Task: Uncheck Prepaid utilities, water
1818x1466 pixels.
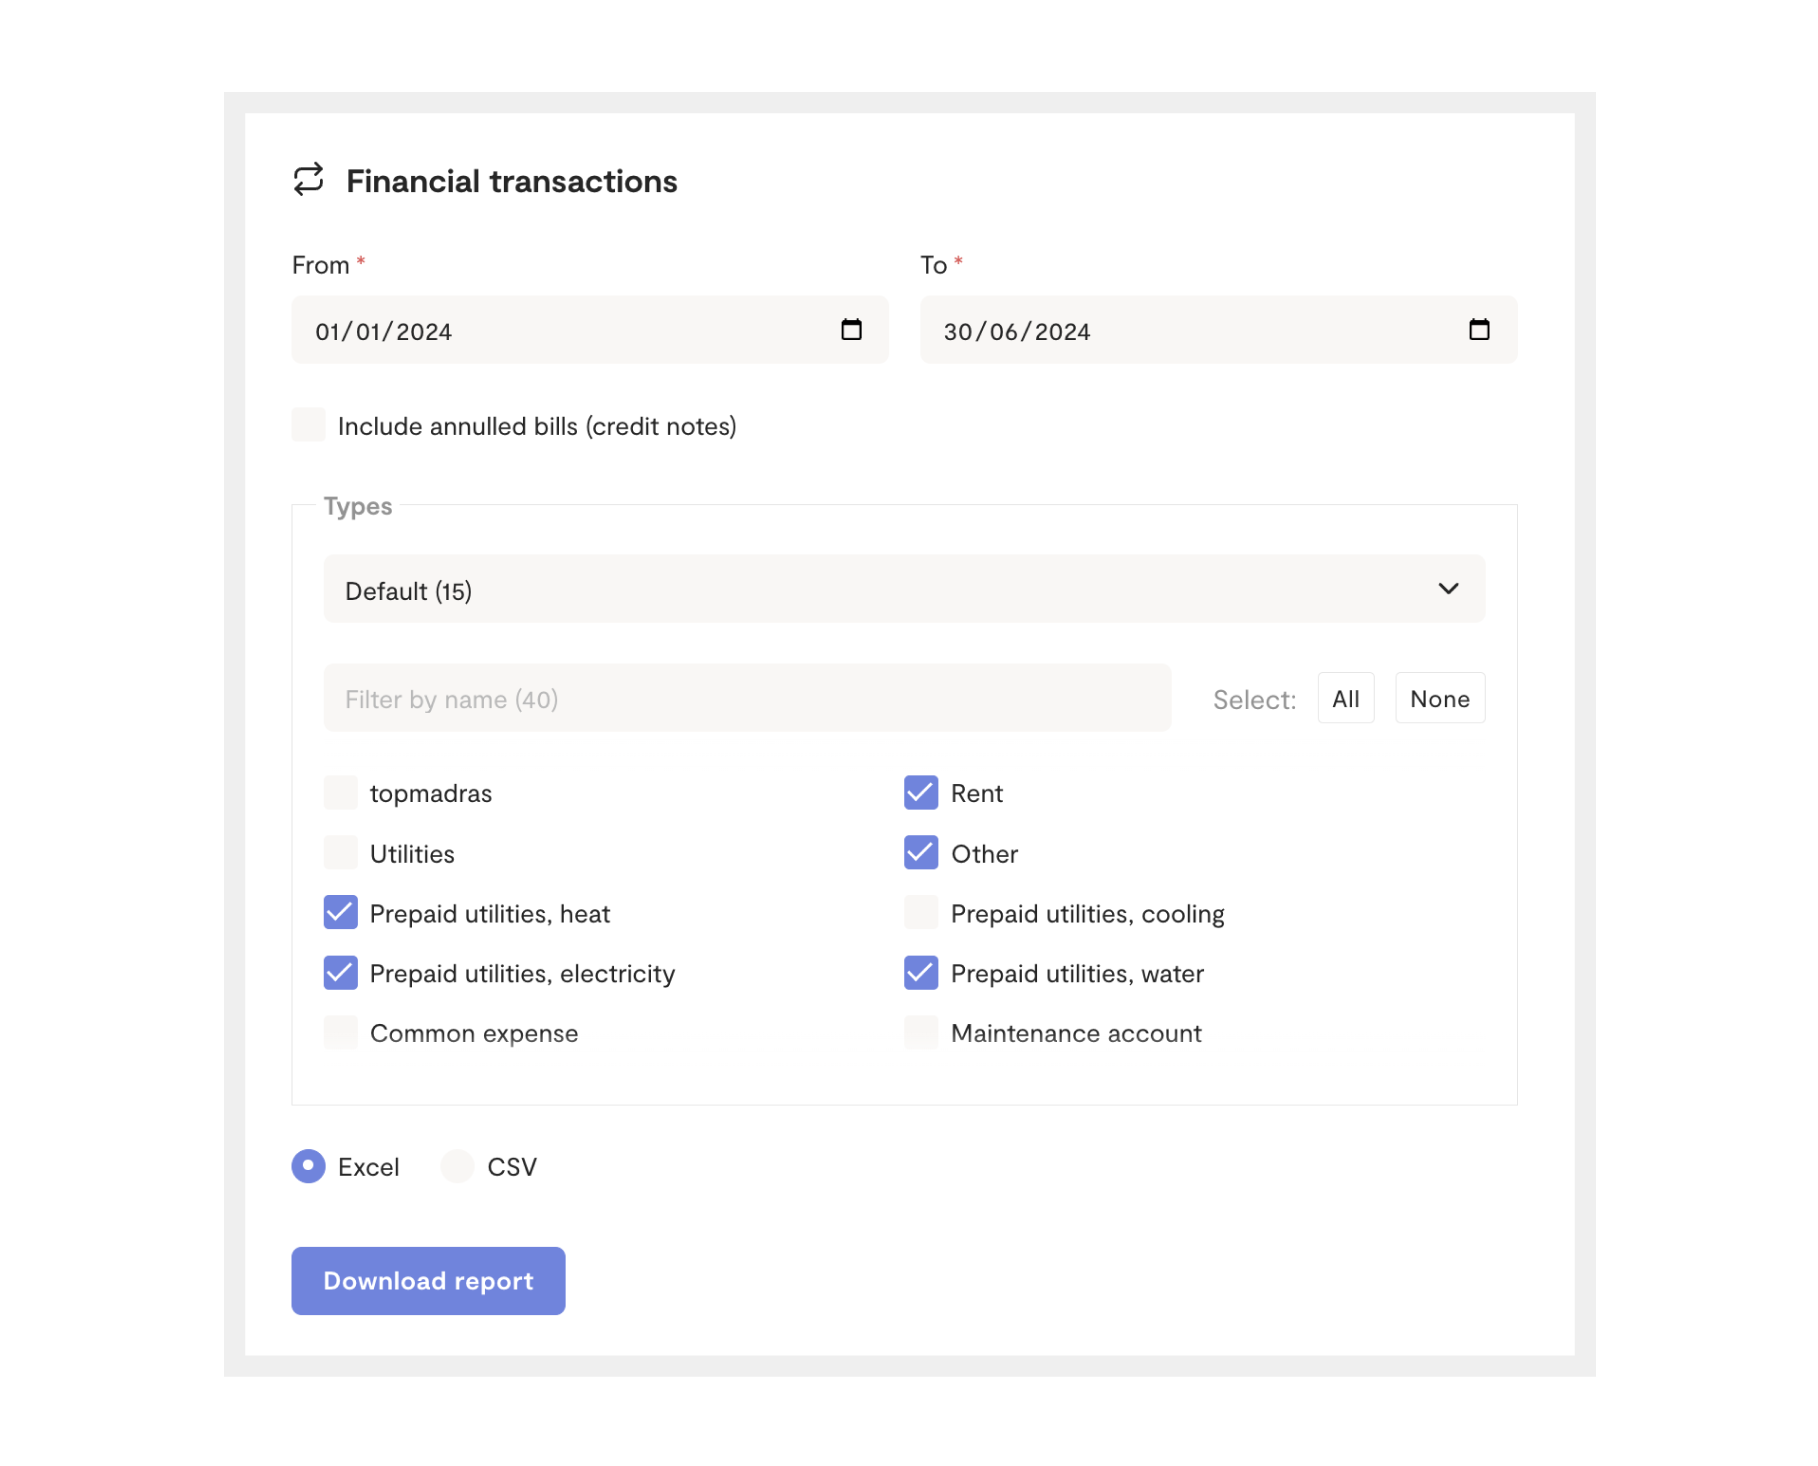Action: click(x=921, y=973)
